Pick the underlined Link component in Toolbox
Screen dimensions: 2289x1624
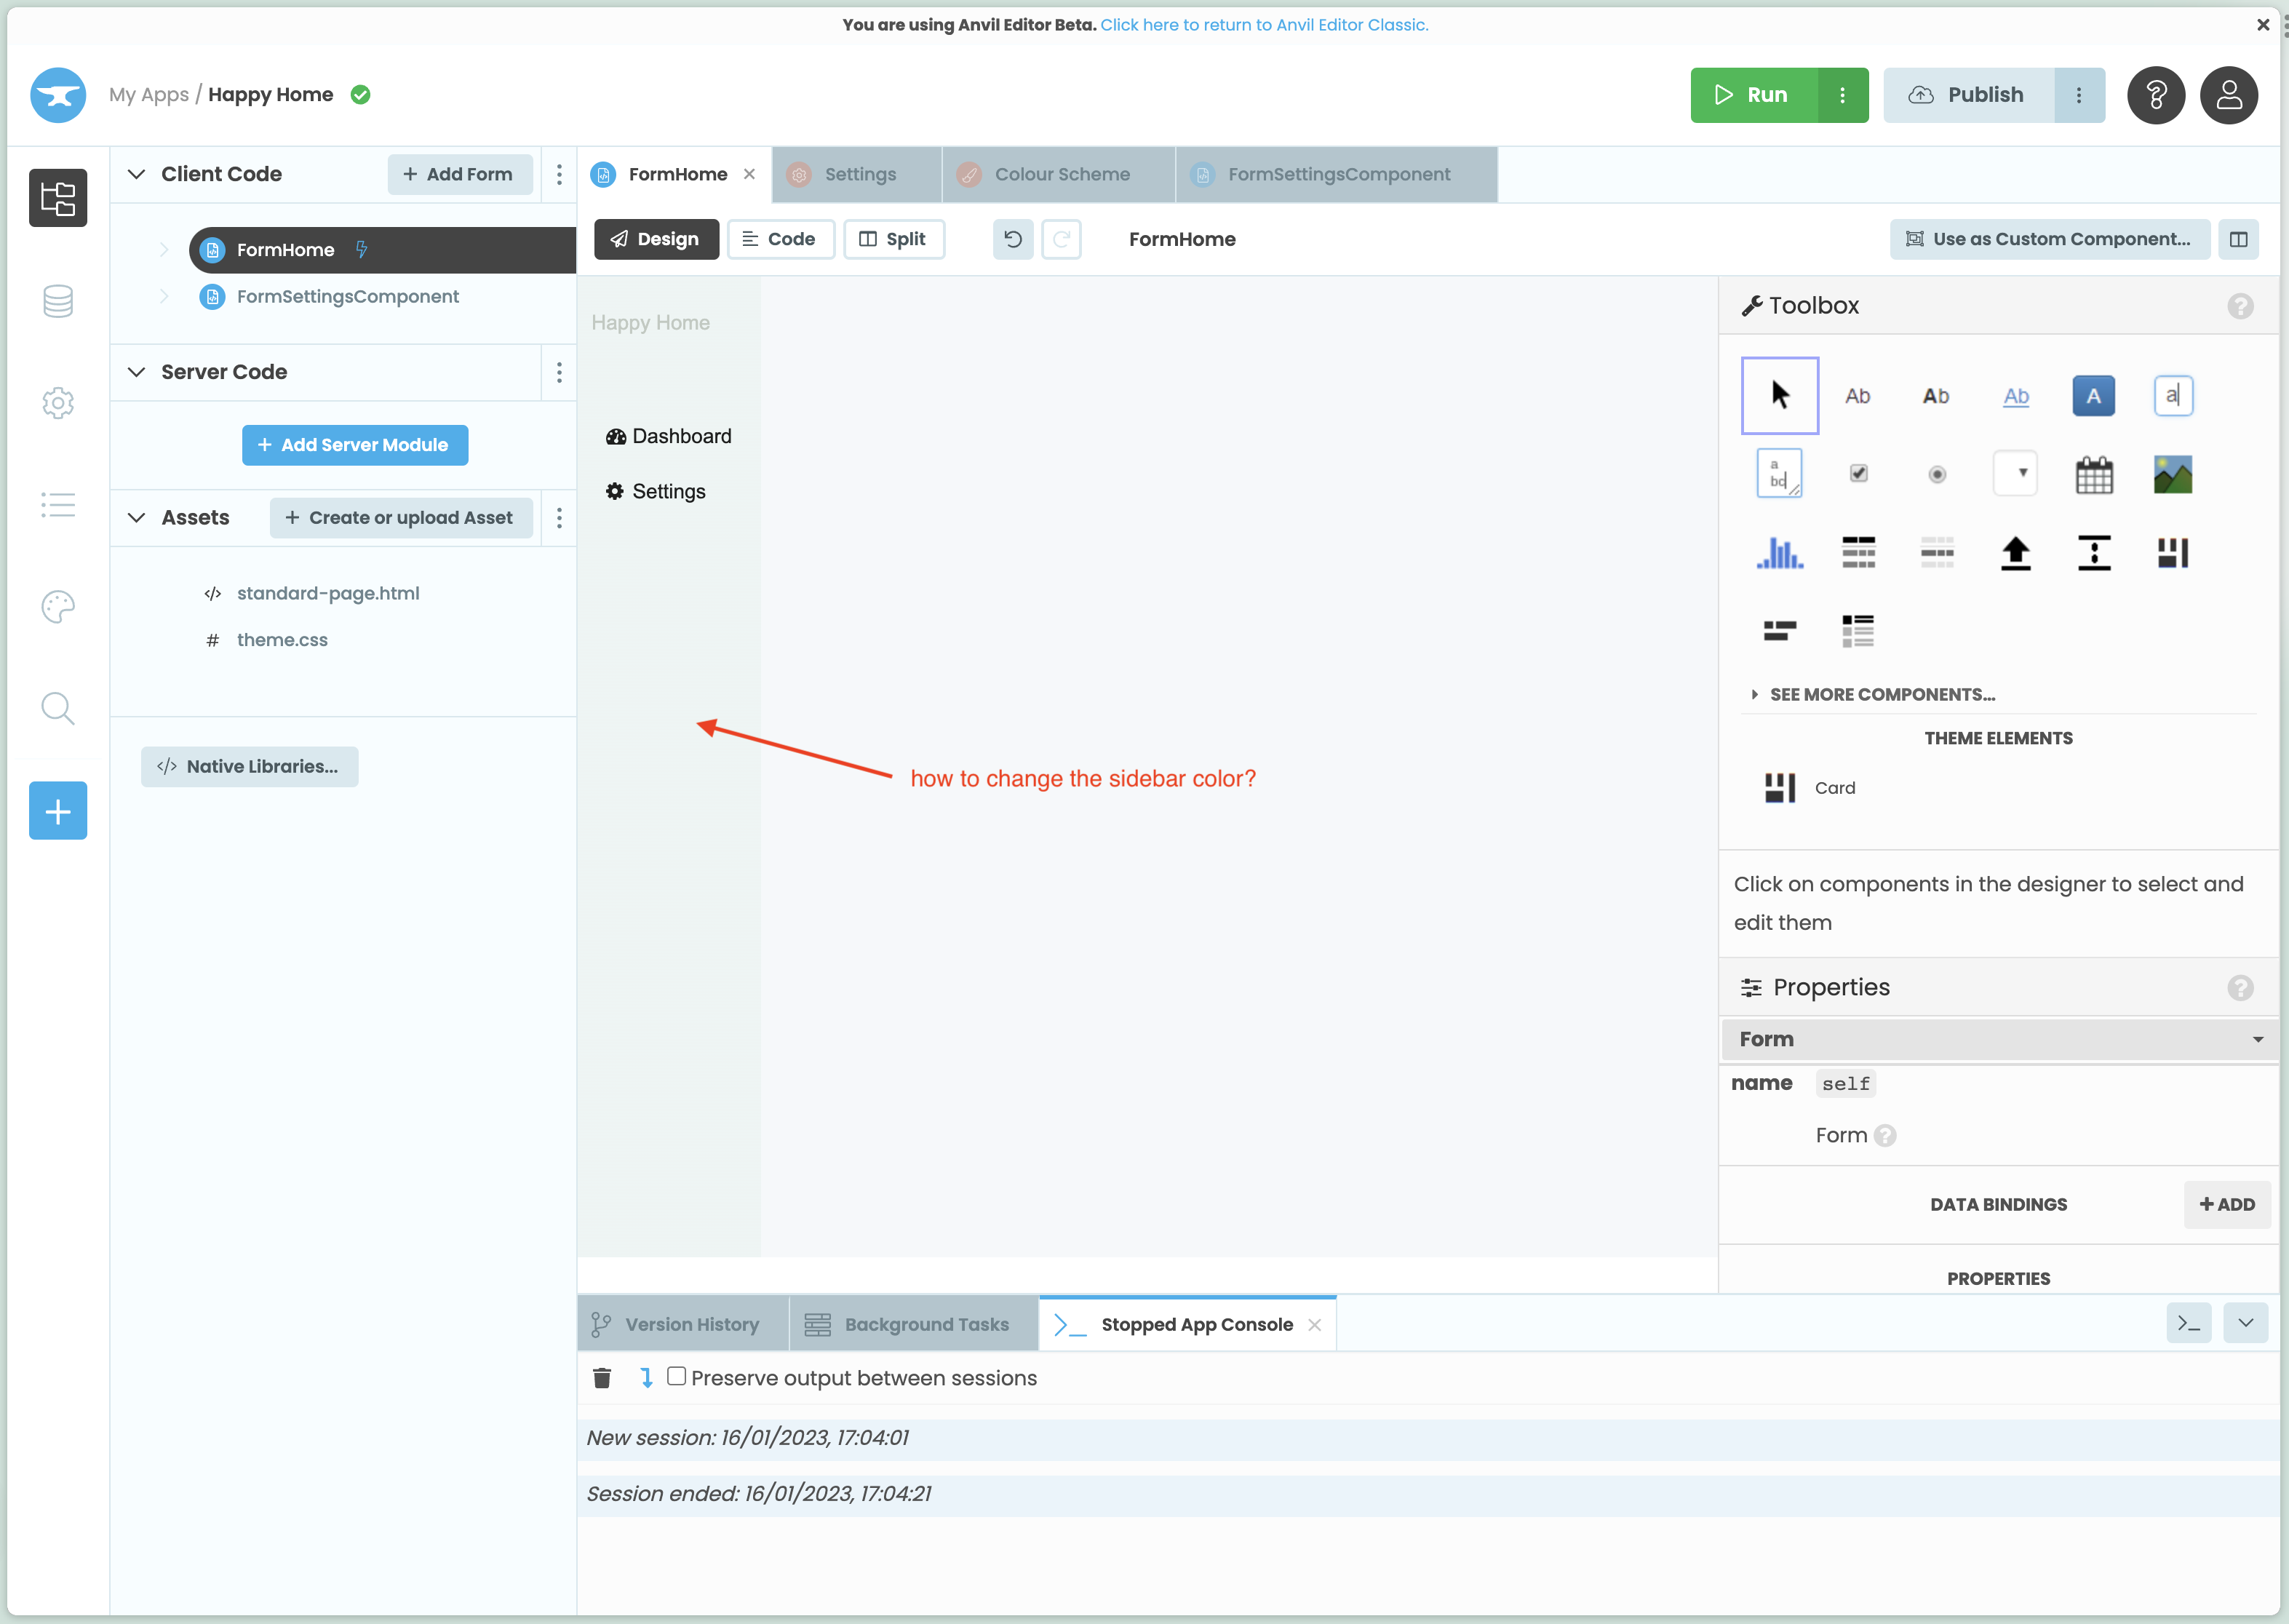tap(2015, 396)
